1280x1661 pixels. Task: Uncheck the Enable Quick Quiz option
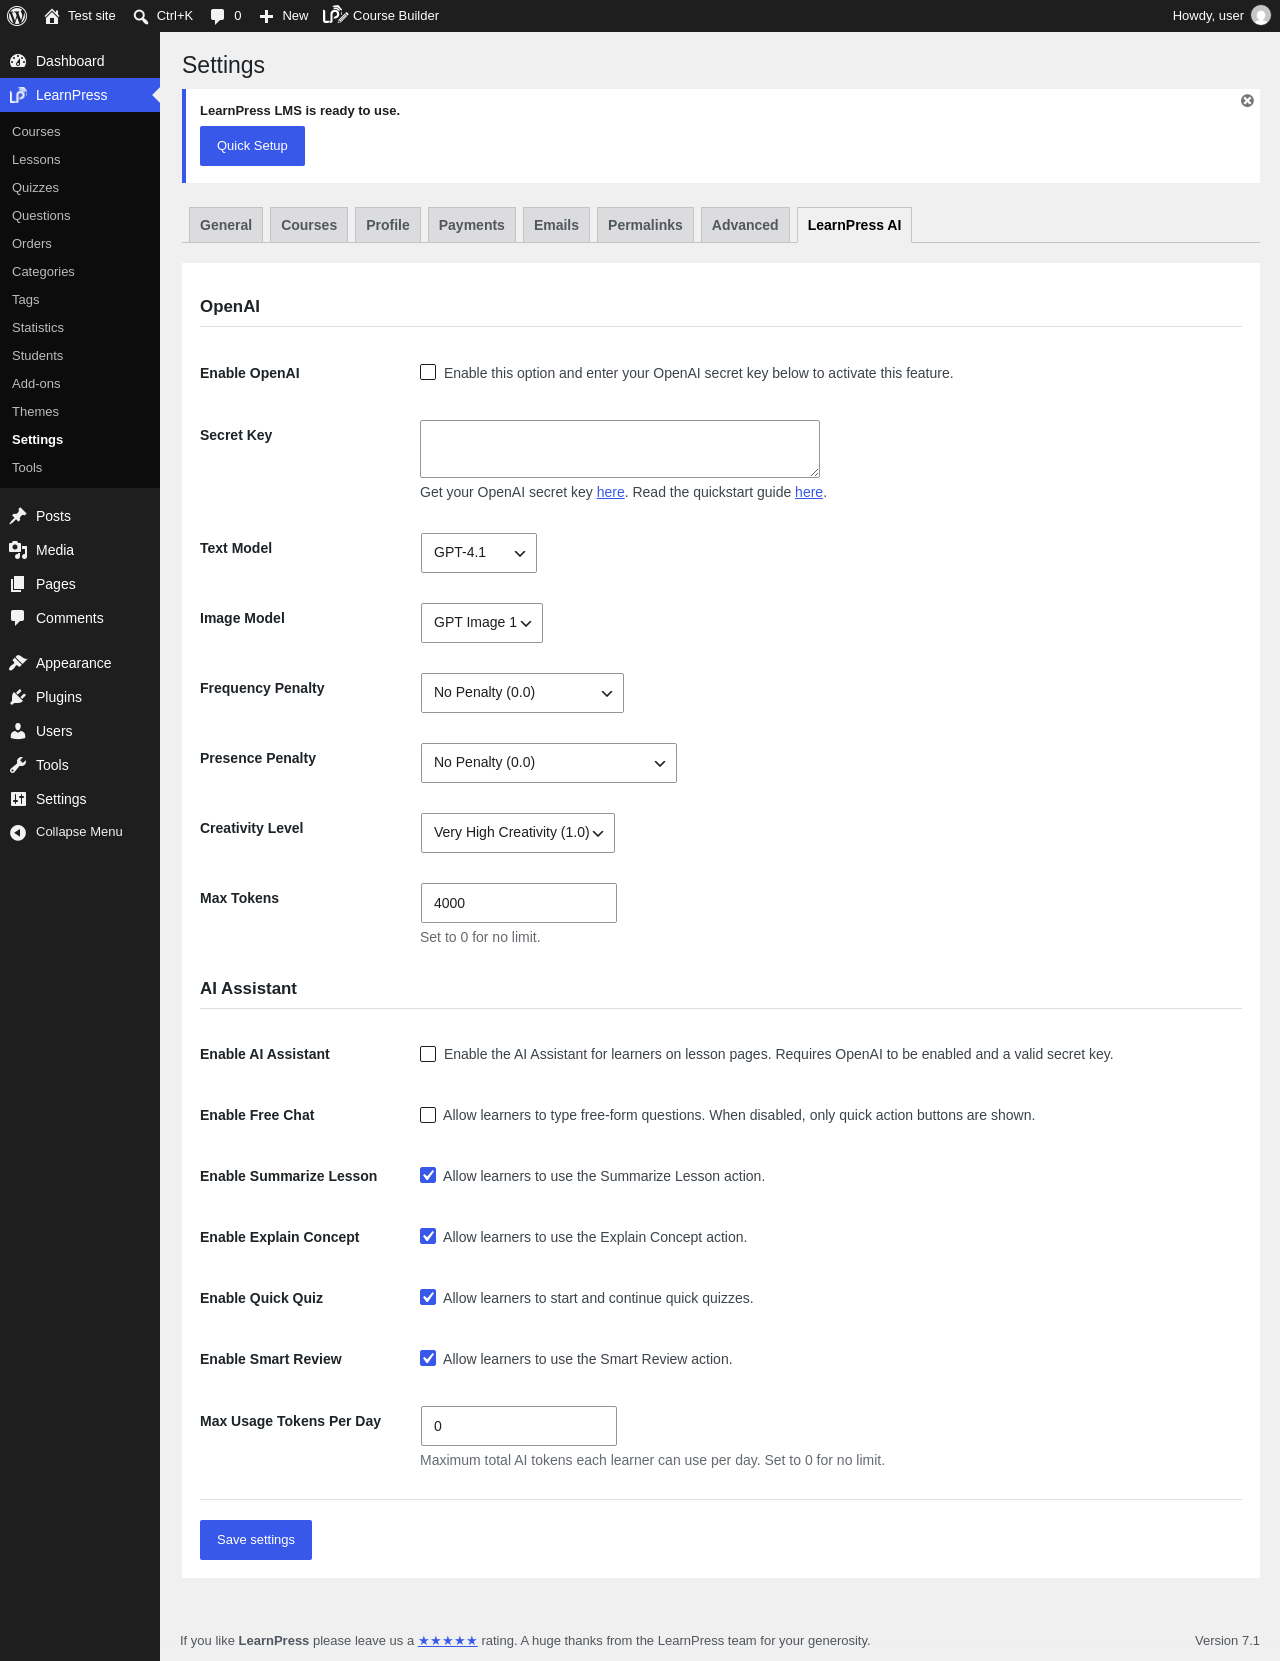pyautogui.click(x=428, y=1297)
